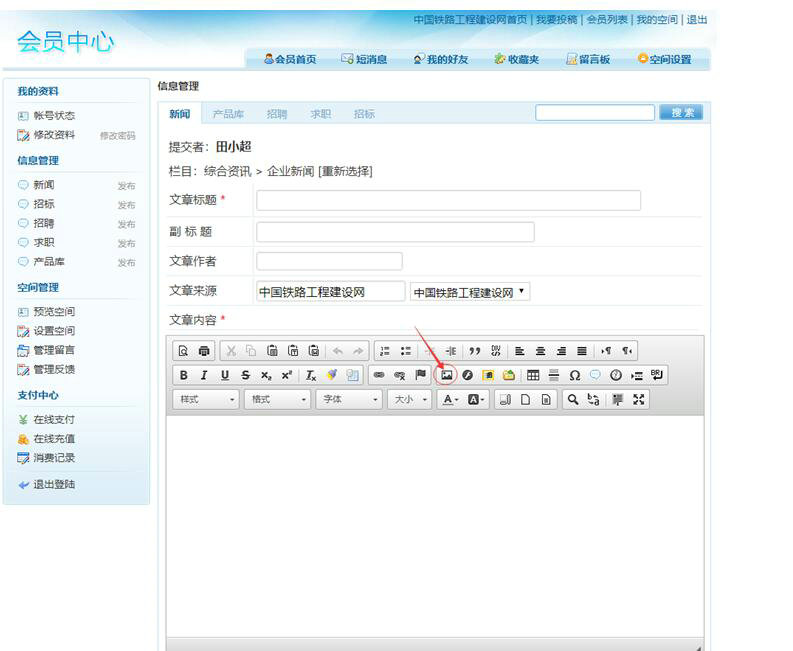Open the 字体 font dropdown
793x651 pixels.
pyautogui.click(x=349, y=399)
